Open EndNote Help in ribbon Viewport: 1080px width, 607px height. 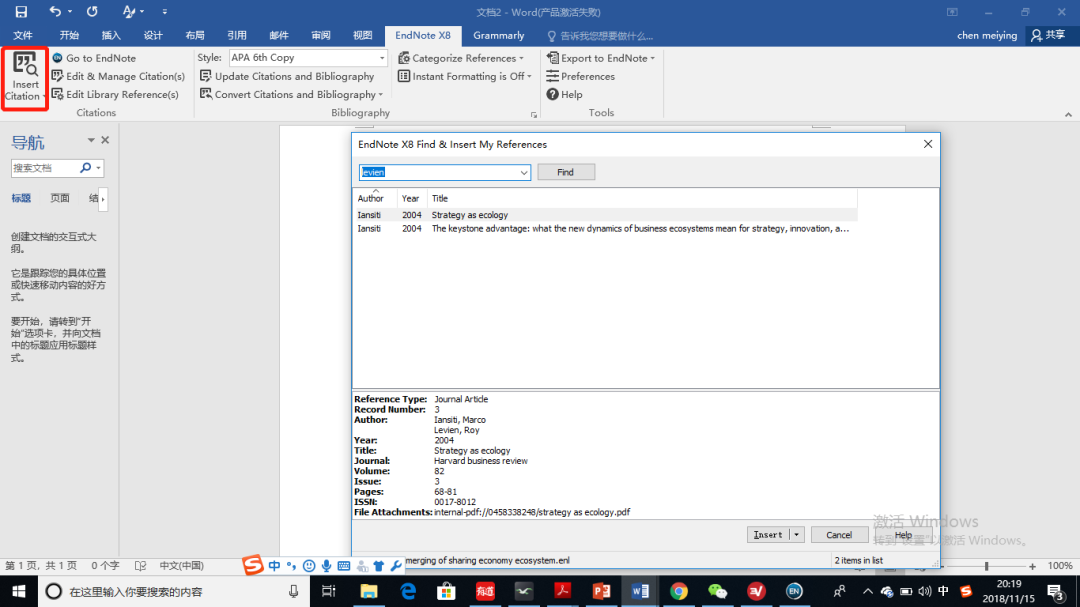tap(564, 94)
